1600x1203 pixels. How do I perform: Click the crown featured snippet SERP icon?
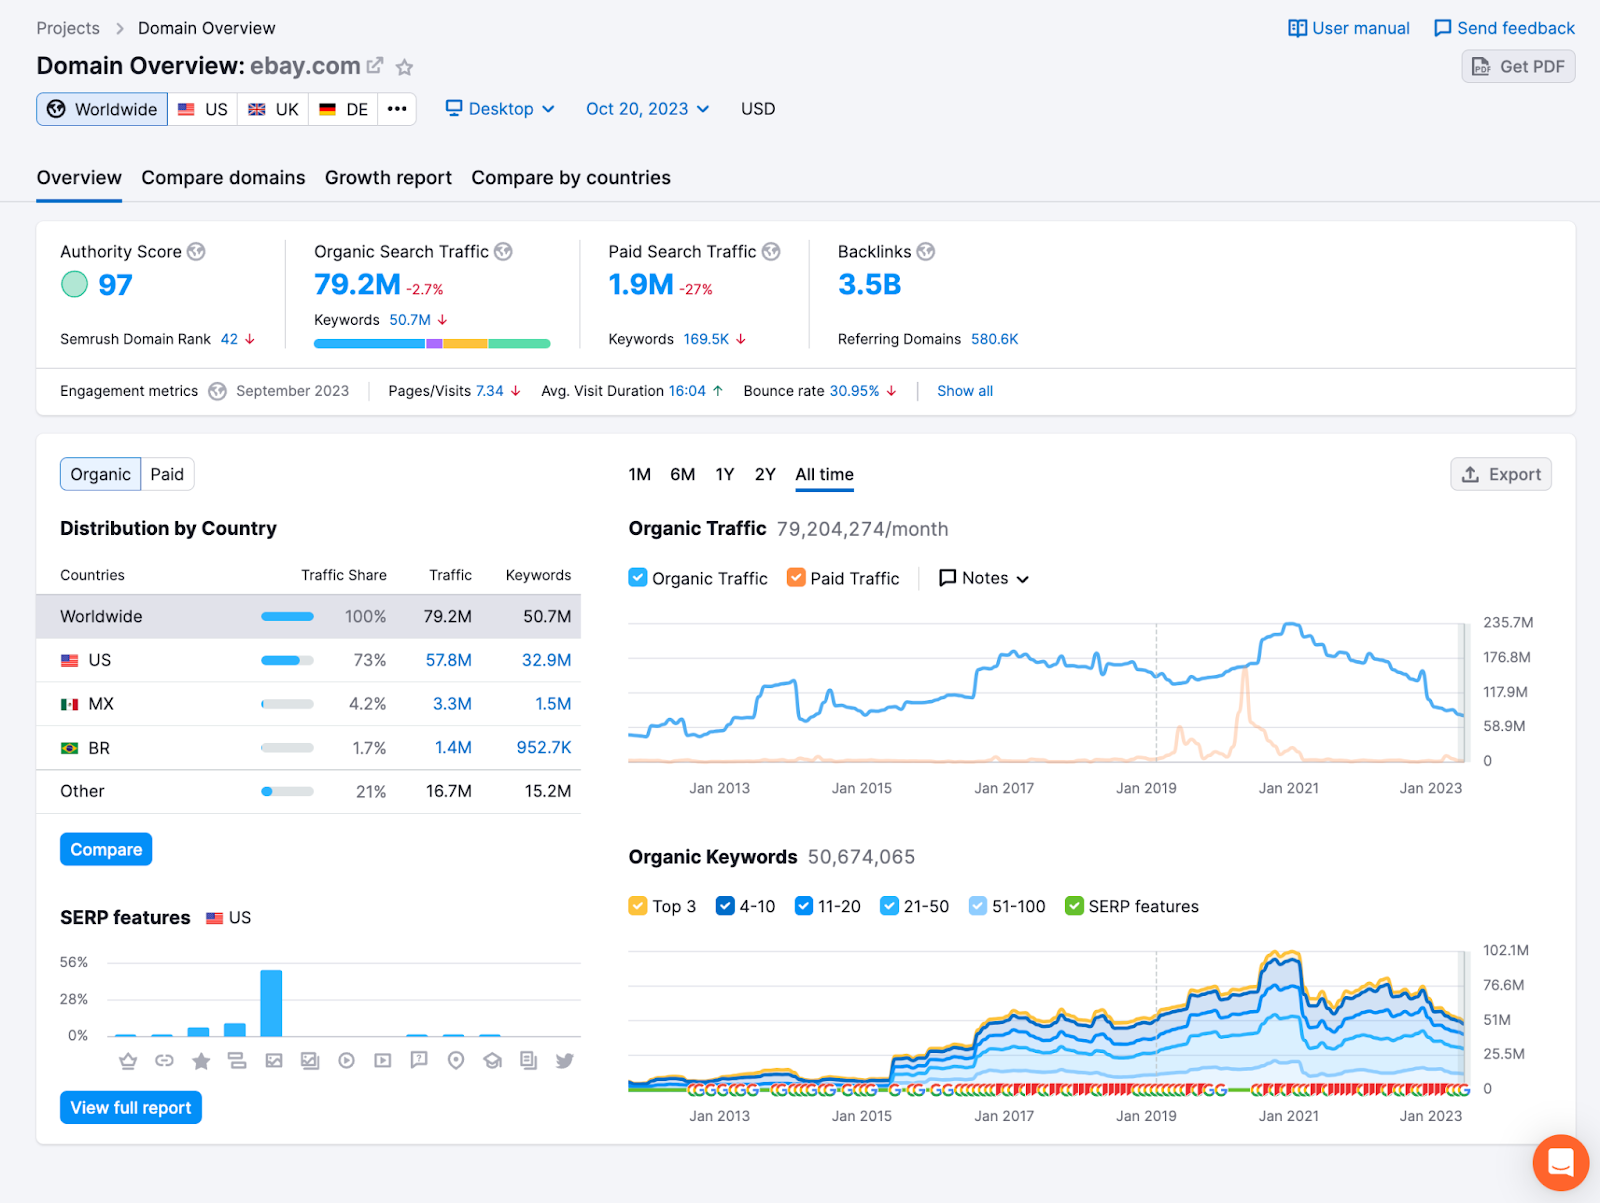pos(128,1061)
